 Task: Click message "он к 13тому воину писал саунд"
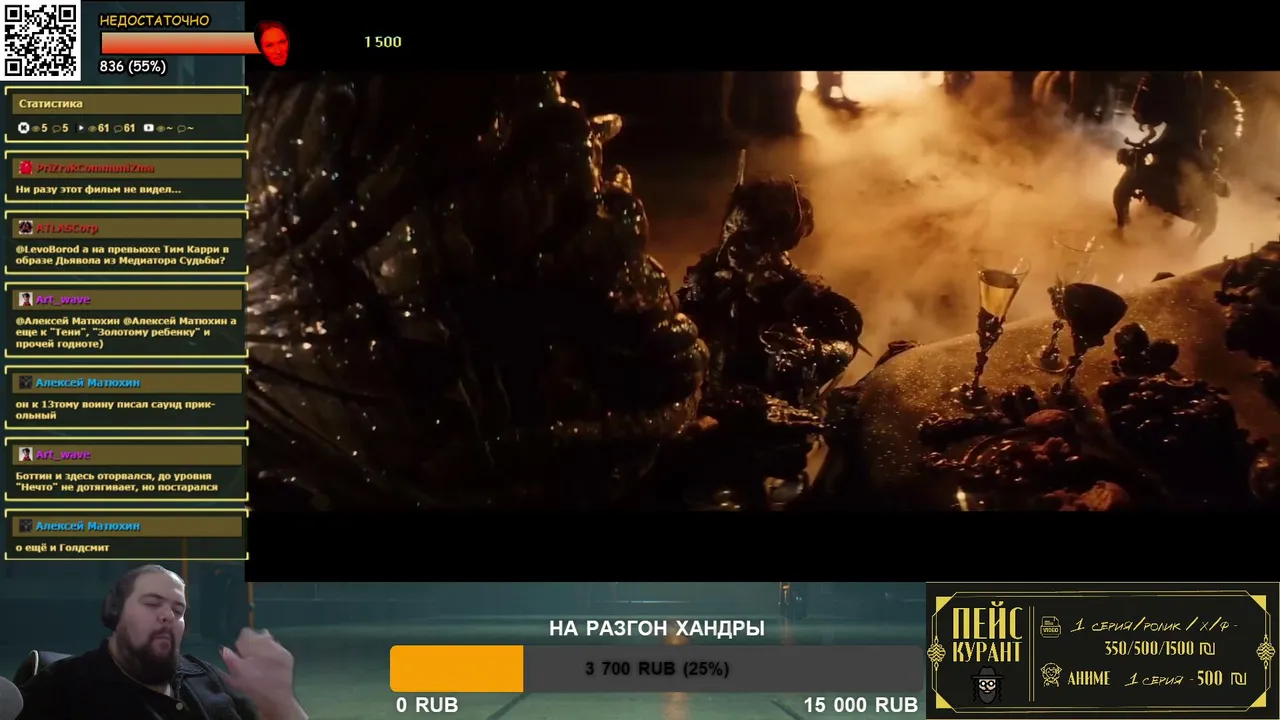(115, 409)
